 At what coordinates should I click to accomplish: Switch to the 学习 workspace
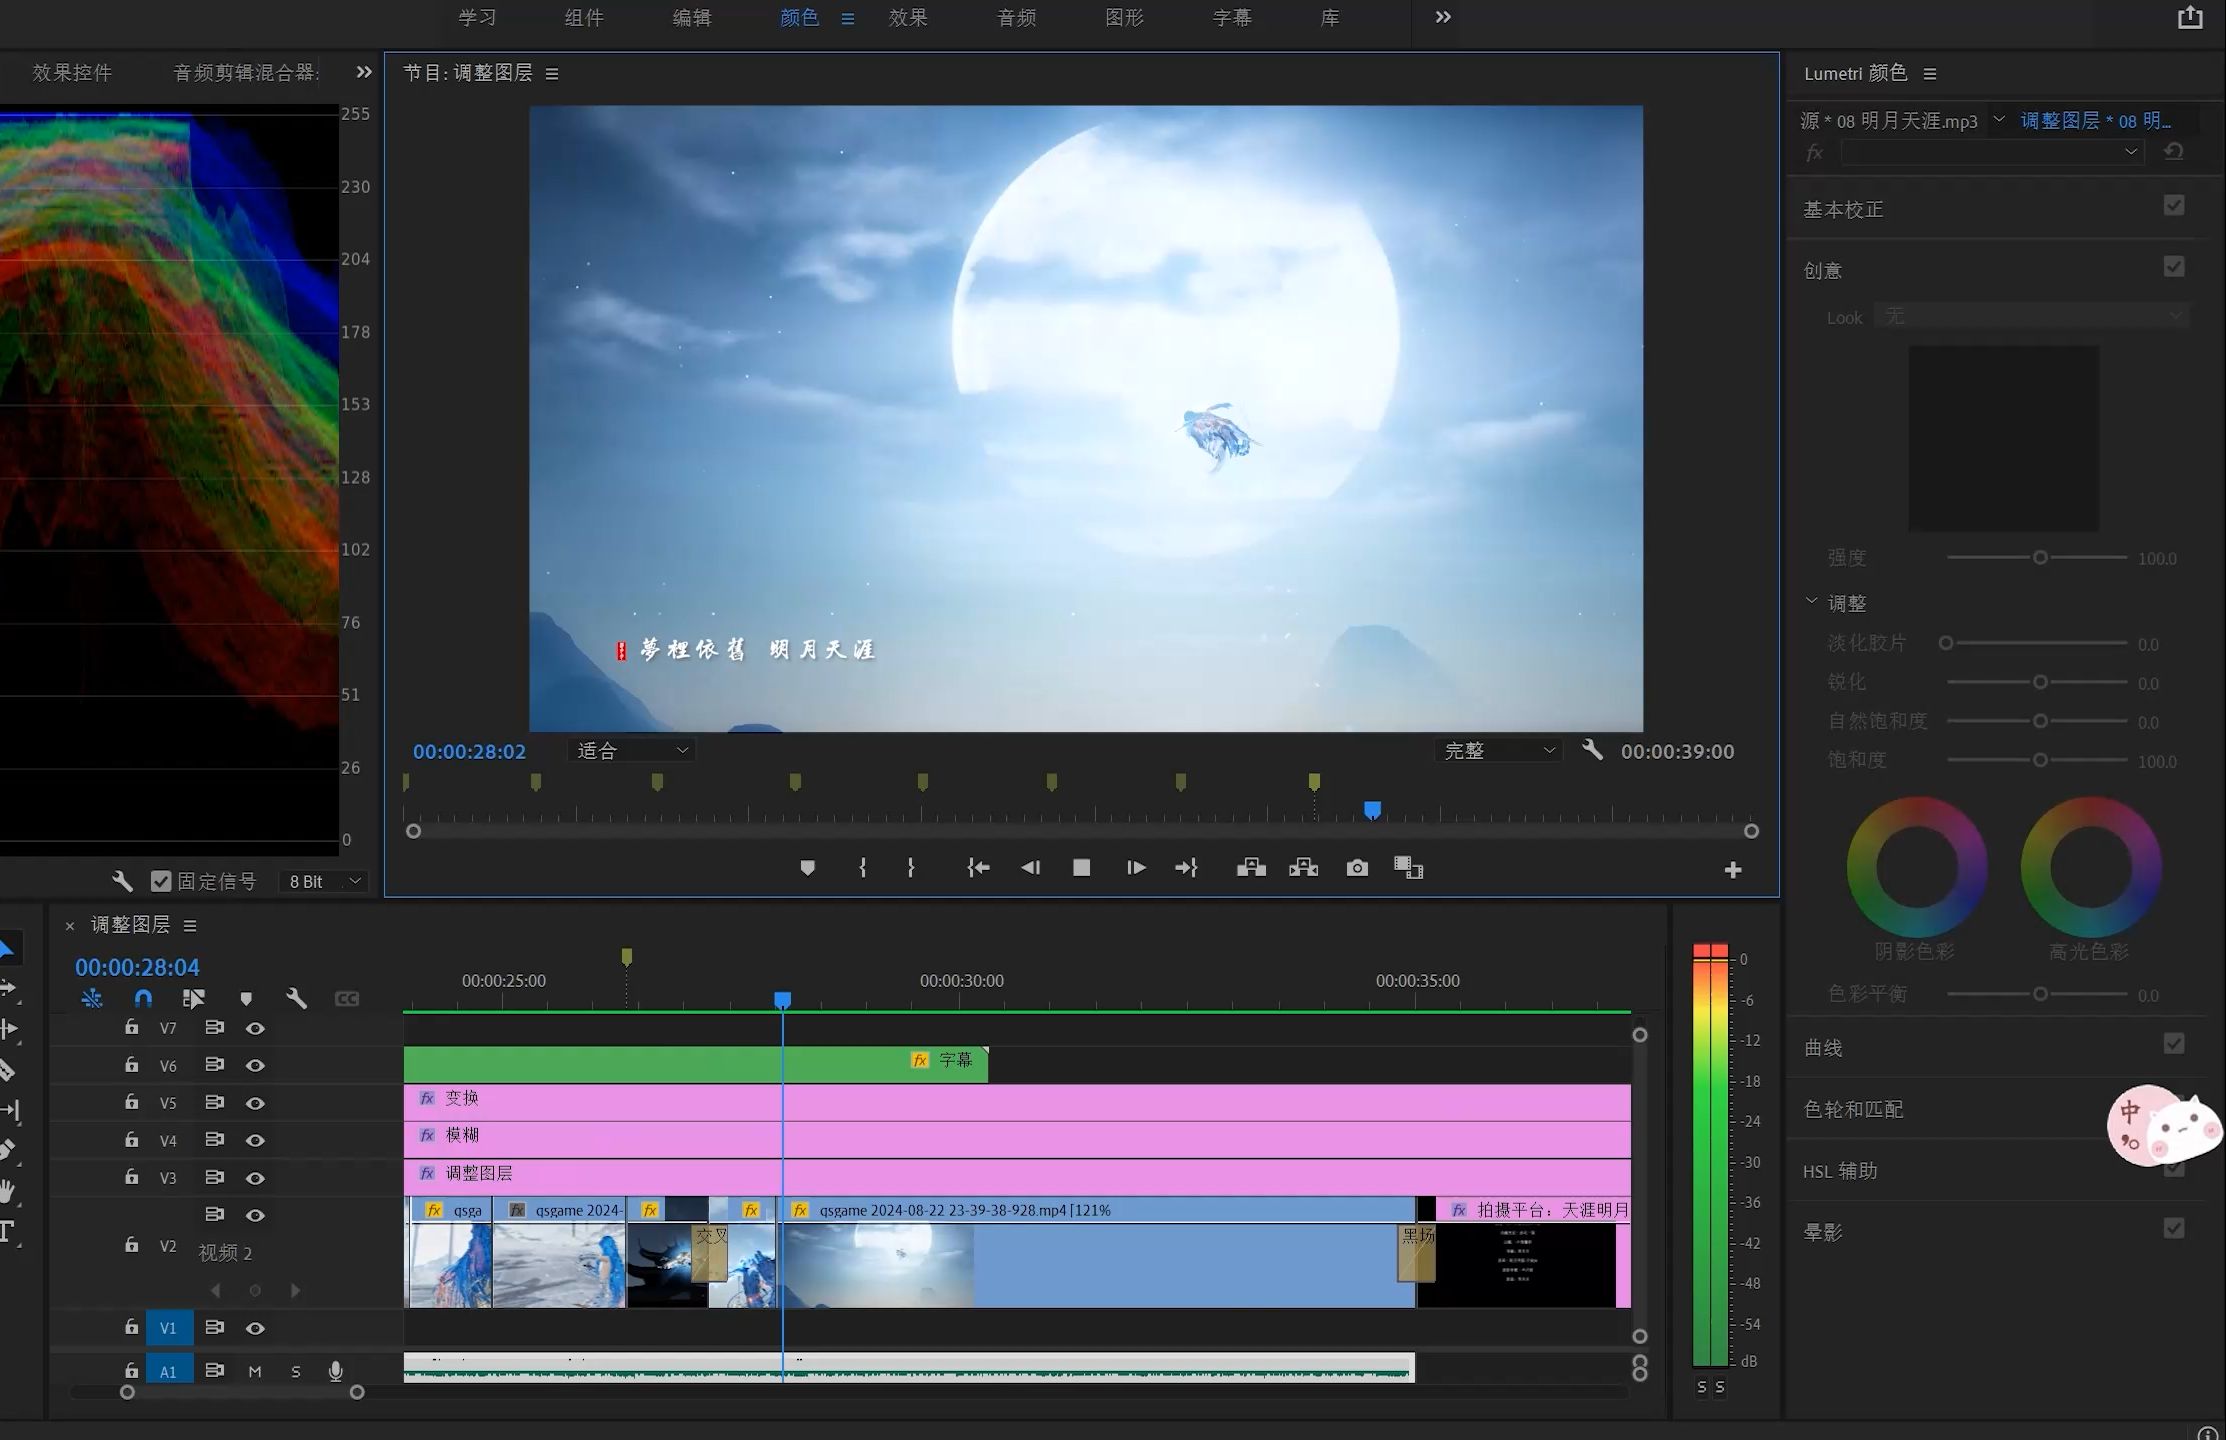pyautogui.click(x=477, y=17)
